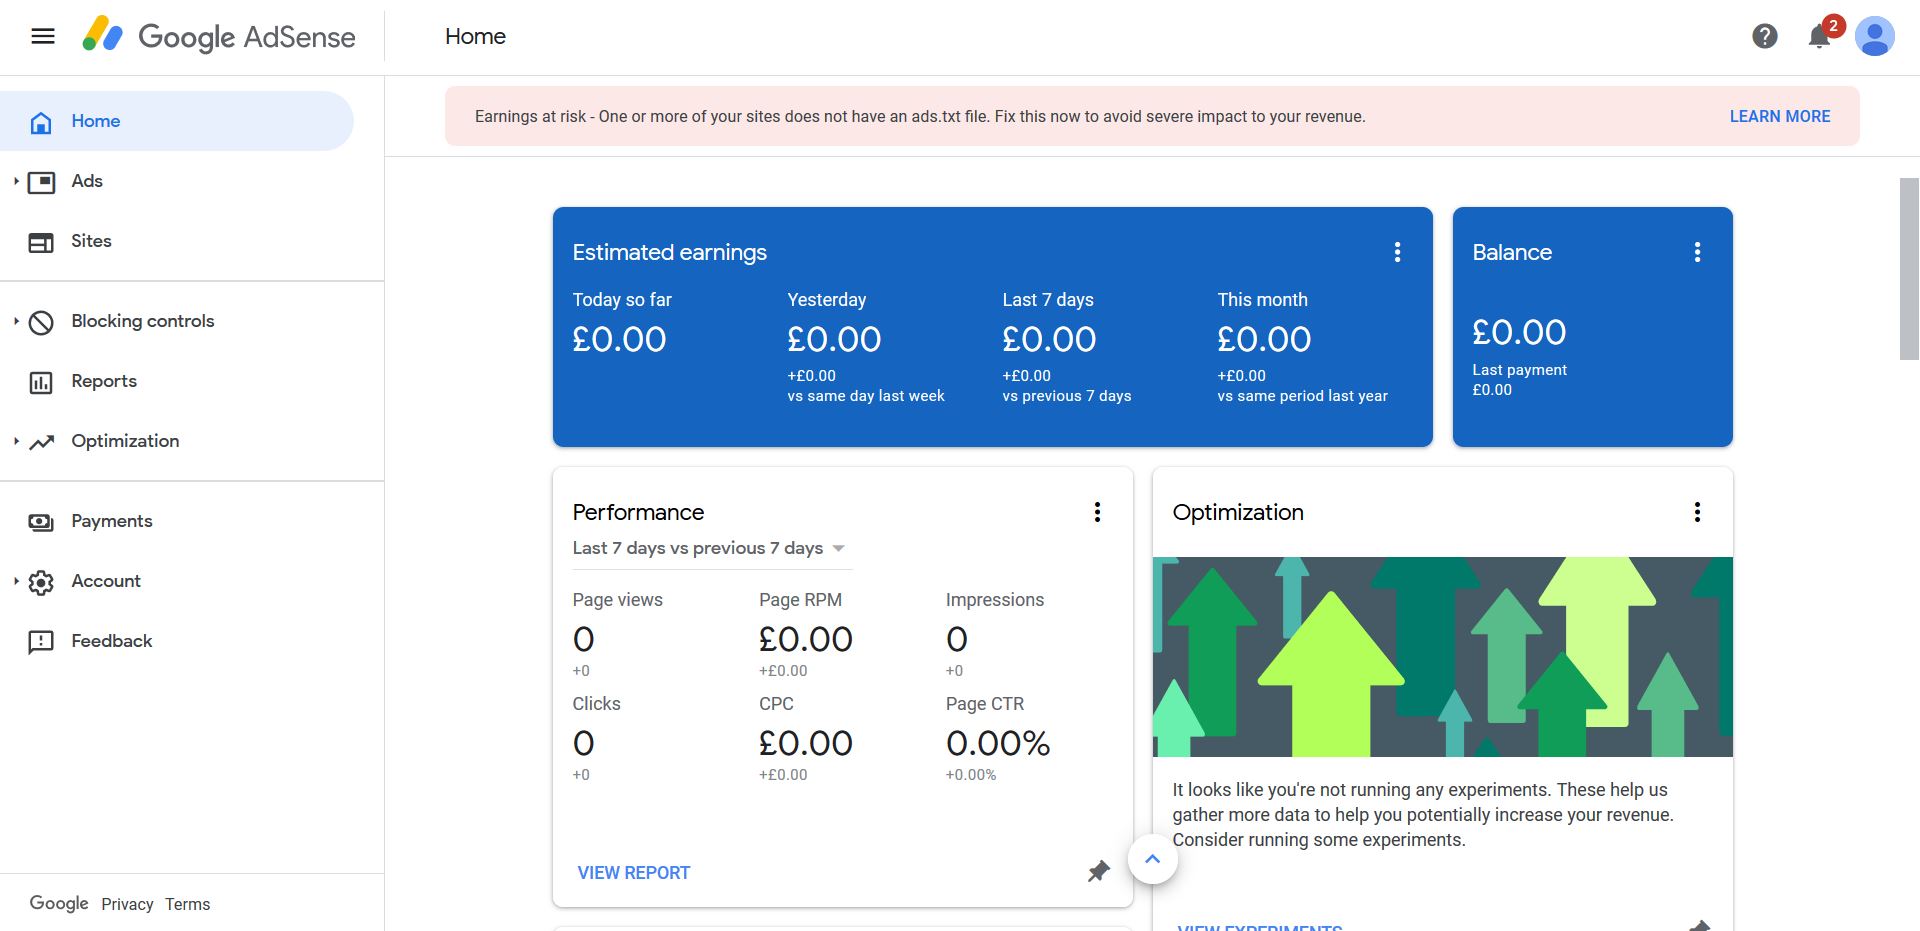Image resolution: width=1920 pixels, height=931 pixels.
Task: Open Performance card options menu
Action: (1097, 512)
